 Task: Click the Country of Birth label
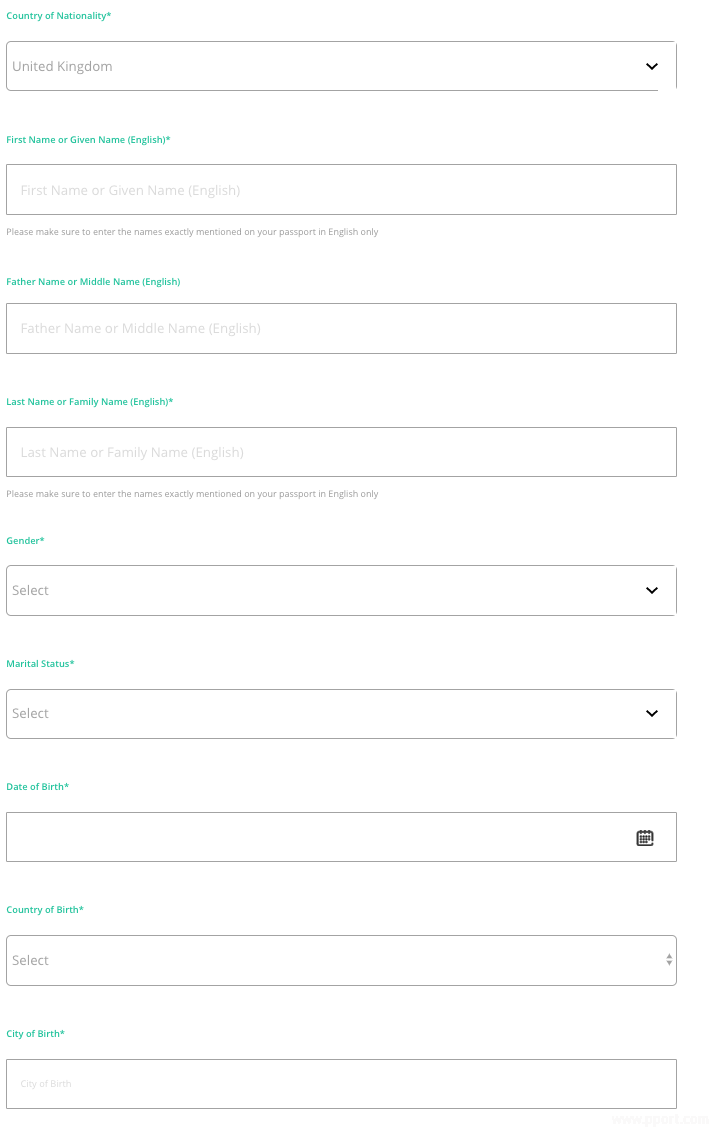pos(45,910)
